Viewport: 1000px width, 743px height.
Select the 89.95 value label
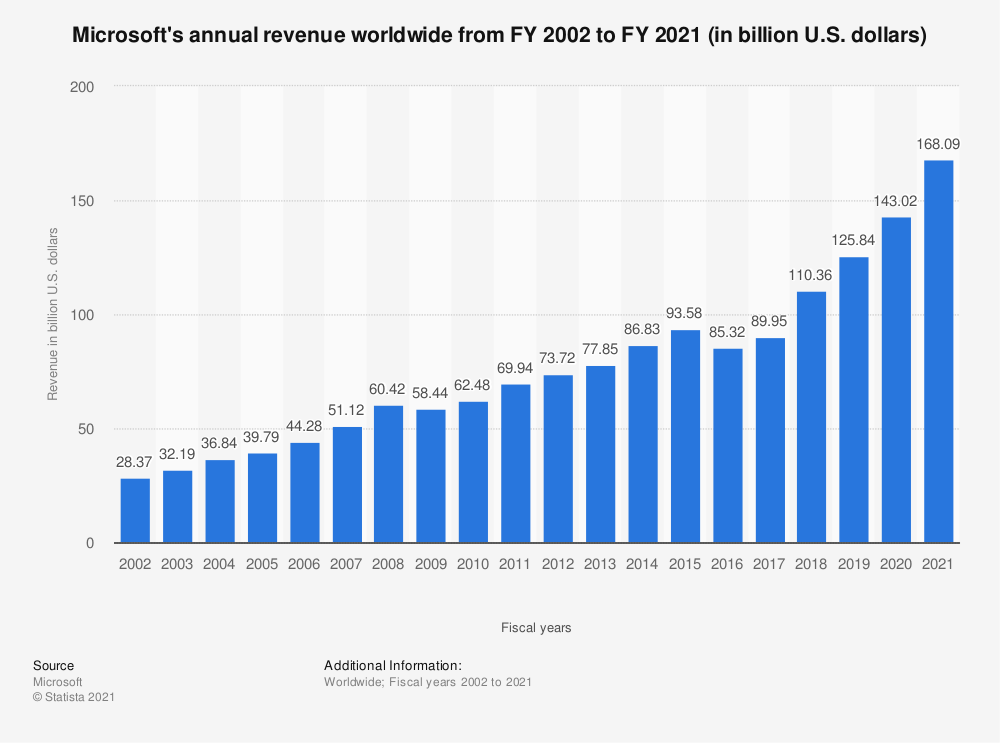coord(769,322)
